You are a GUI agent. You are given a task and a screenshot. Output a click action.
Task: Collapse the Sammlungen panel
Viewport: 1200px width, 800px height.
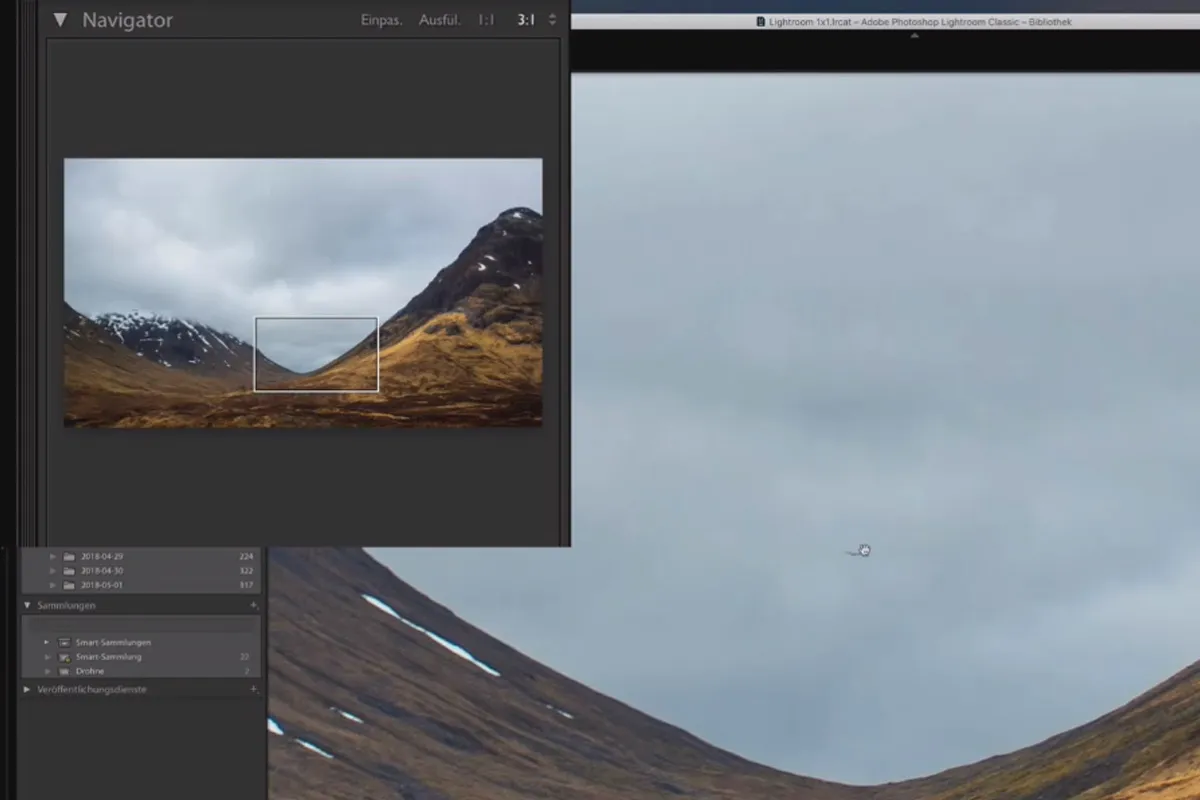[27, 605]
